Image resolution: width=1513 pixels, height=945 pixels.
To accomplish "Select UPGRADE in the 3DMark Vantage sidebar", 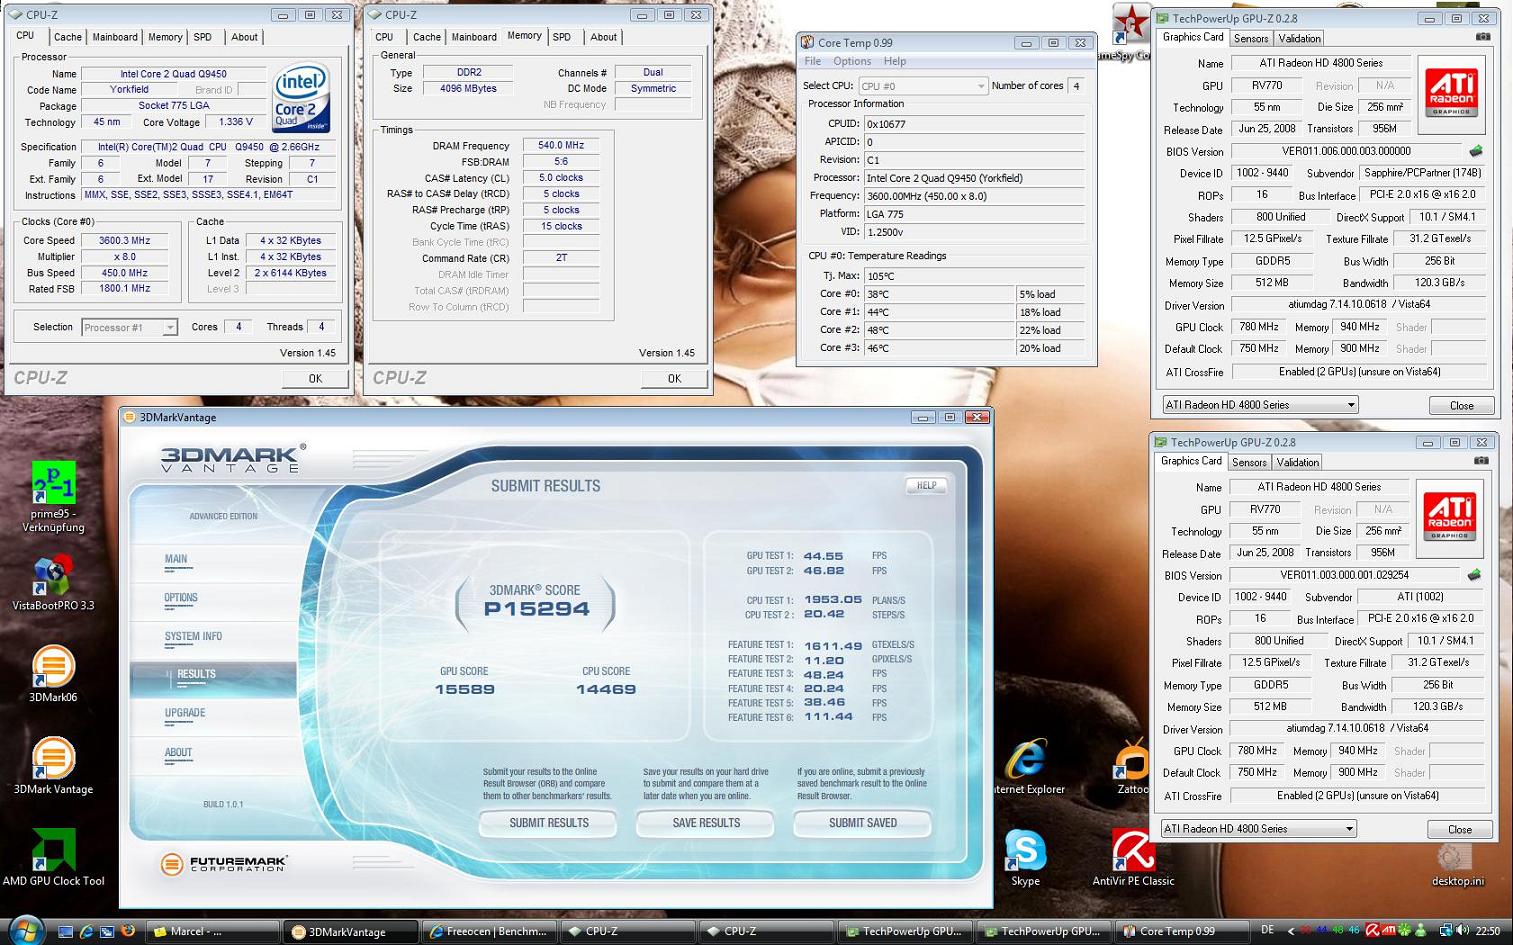I will (x=185, y=713).
